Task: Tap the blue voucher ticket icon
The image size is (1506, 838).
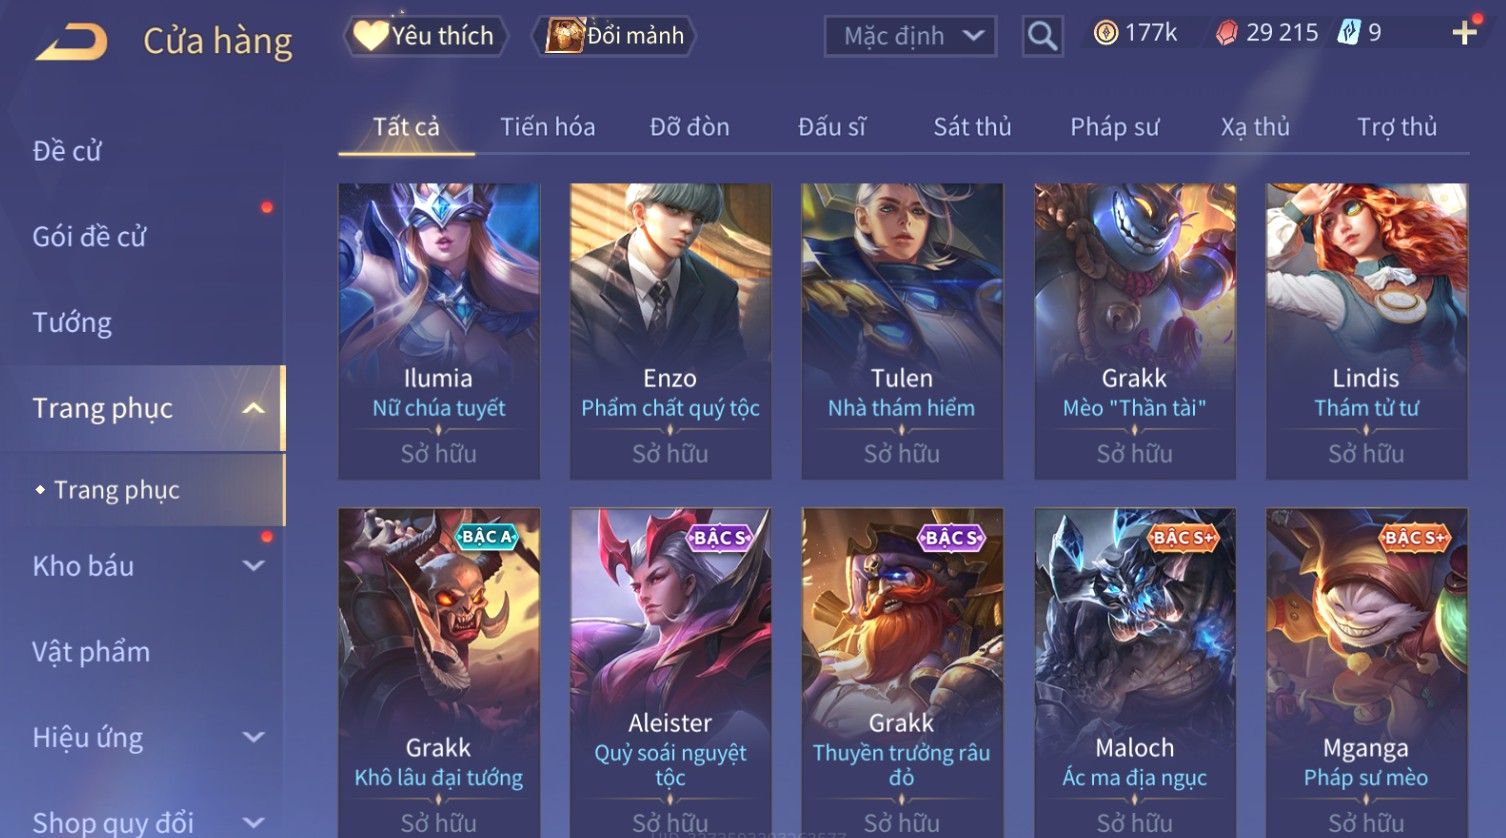Action: coord(1349,33)
